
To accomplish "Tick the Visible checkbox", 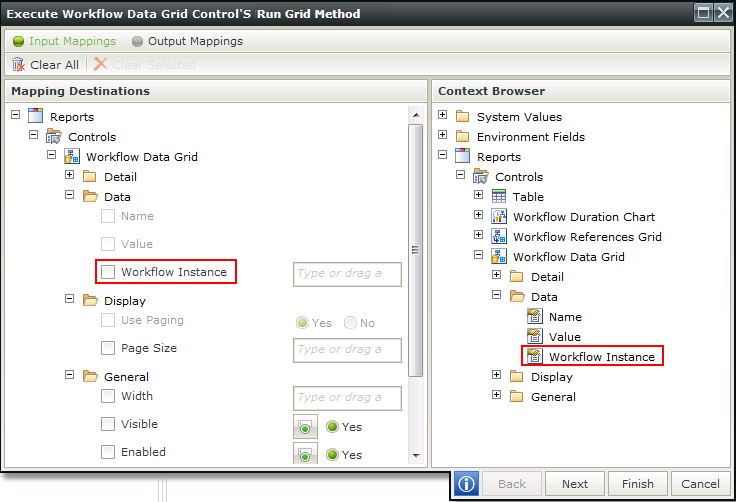I will [x=108, y=424].
